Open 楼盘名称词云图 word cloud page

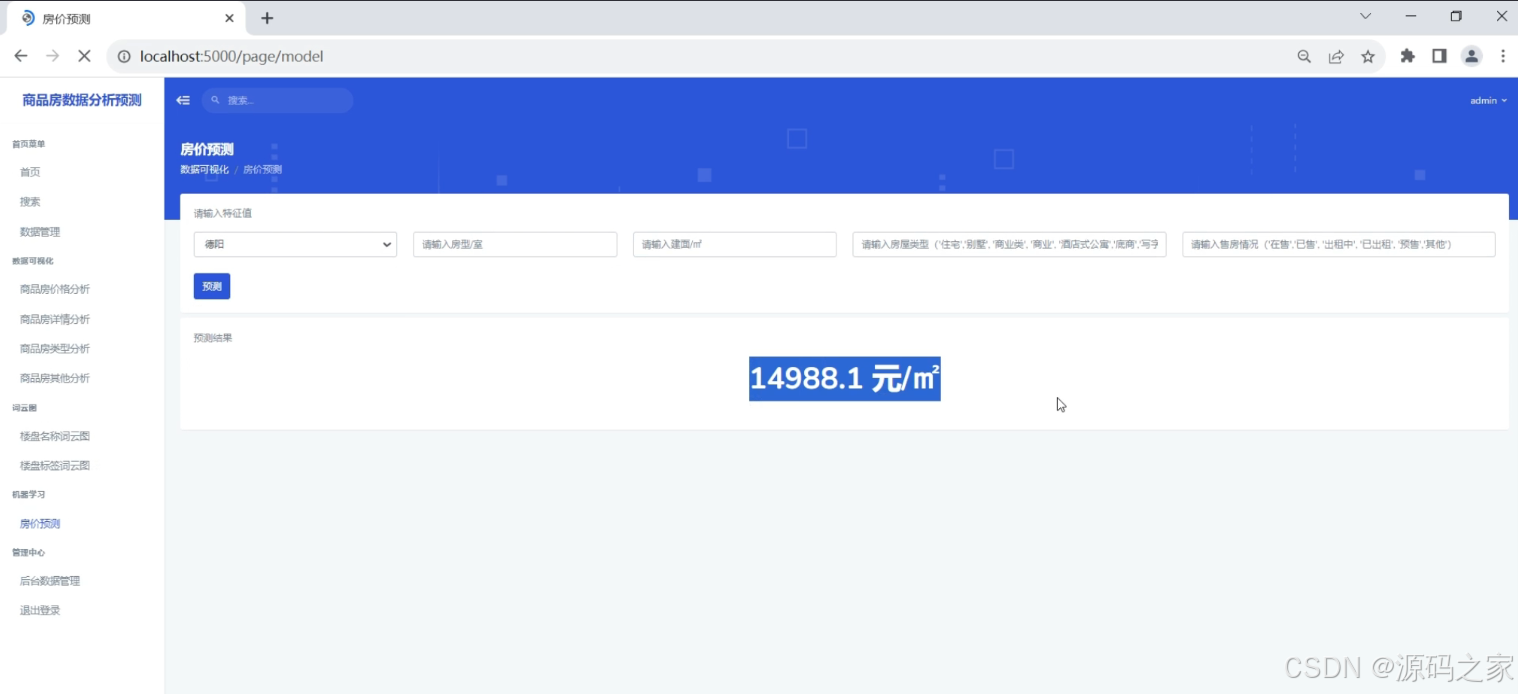point(55,436)
